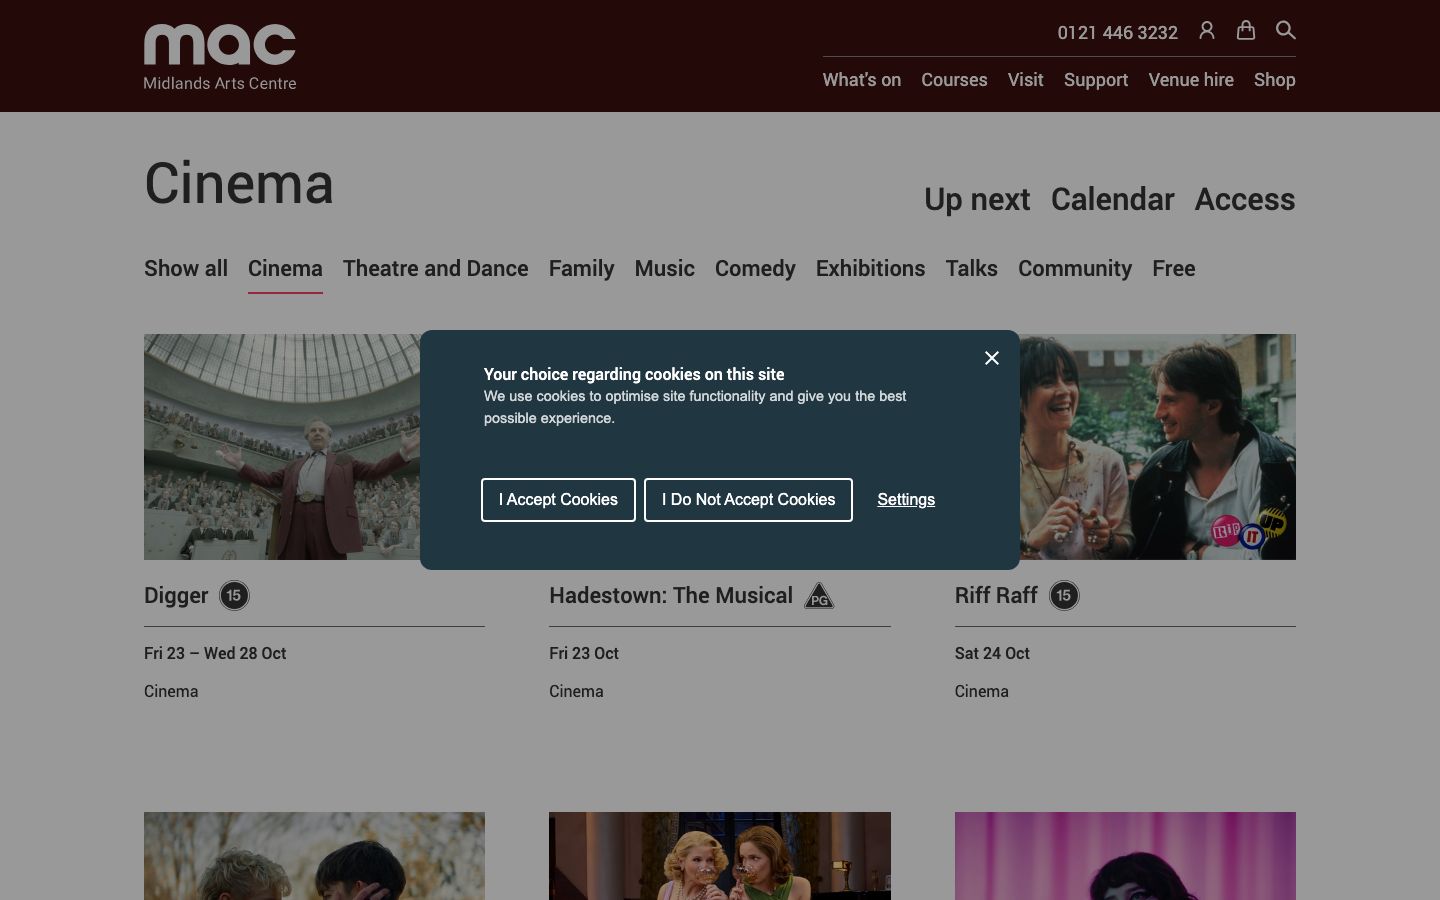Open the Riff Raff title link

point(996,596)
